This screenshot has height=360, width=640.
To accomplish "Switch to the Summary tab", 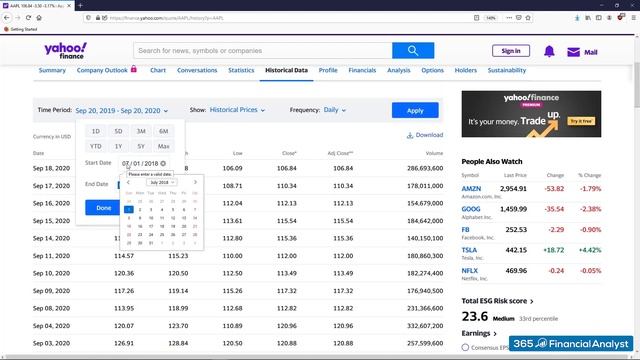I will click(x=52, y=70).
